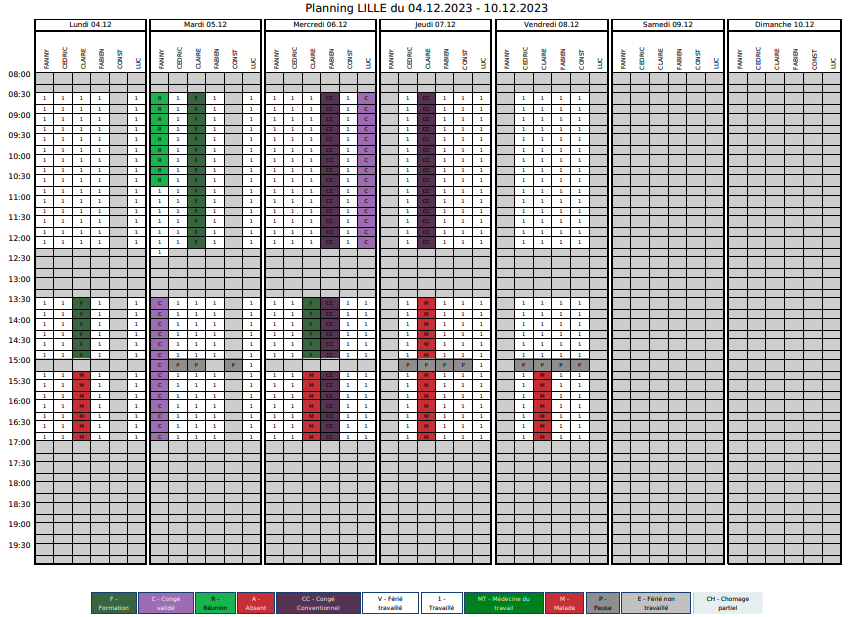This screenshot has height=617, width=849.
Task: Select the 'P - Pause' legend box
Action: click(602, 602)
